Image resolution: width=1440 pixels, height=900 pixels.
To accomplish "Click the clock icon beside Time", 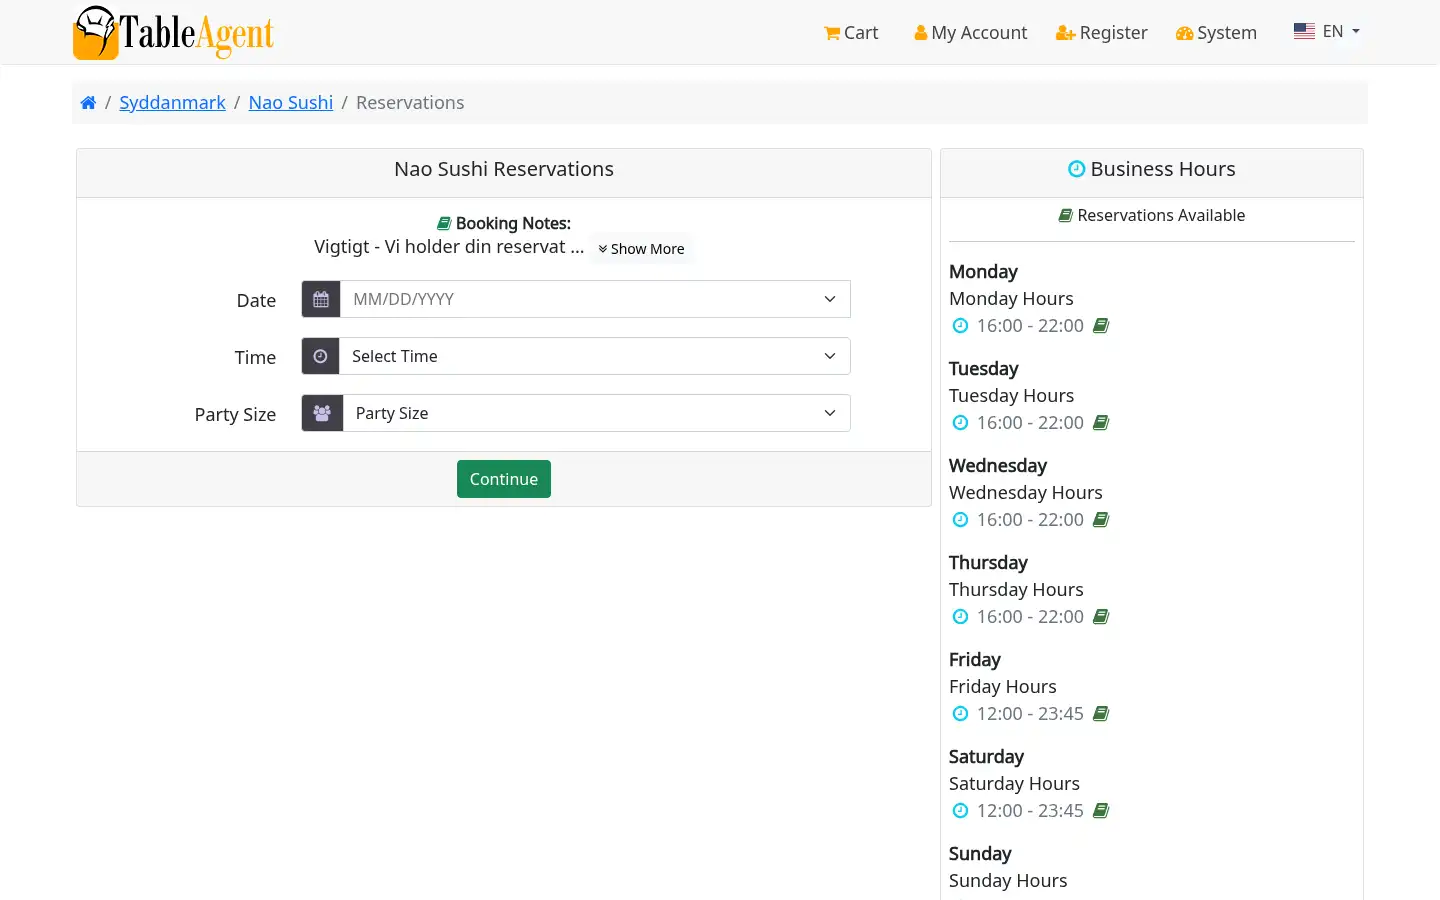I will pyautogui.click(x=321, y=356).
